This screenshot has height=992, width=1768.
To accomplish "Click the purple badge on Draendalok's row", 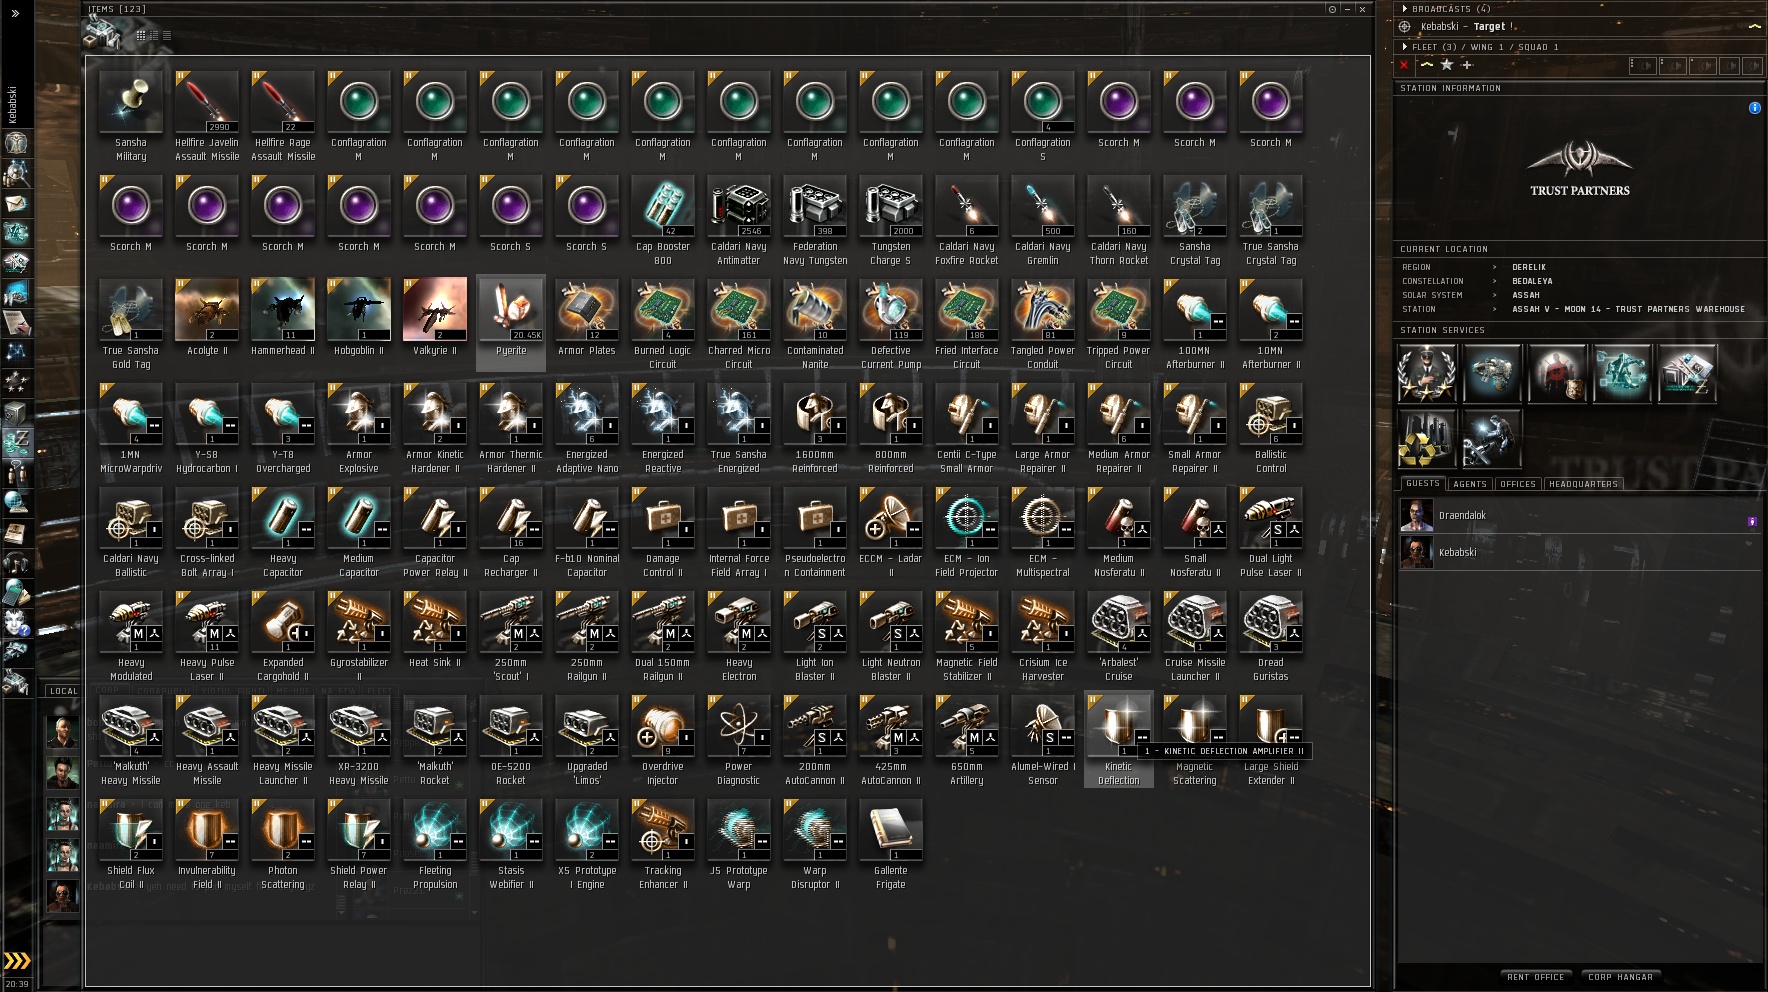I will point(1752,521).
